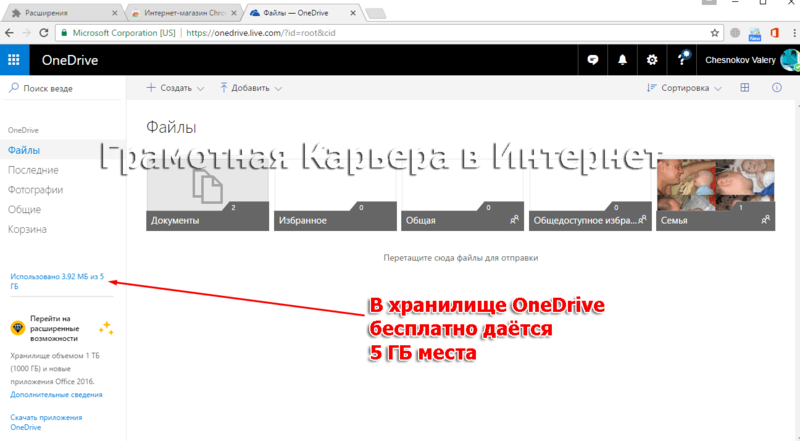Open the details info pane icon
The image size is (800, 441).
pos(777,88)
